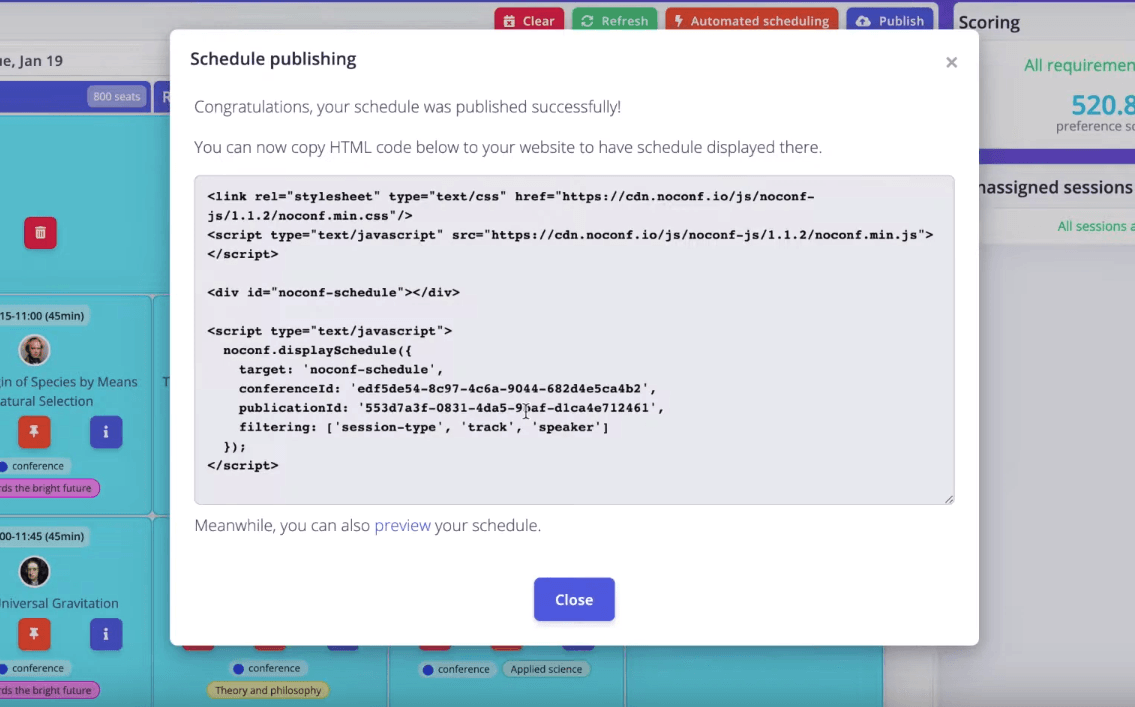Click inside the HTML code text area
Viewport: 1135px width, 707px height.
(574, 339)
